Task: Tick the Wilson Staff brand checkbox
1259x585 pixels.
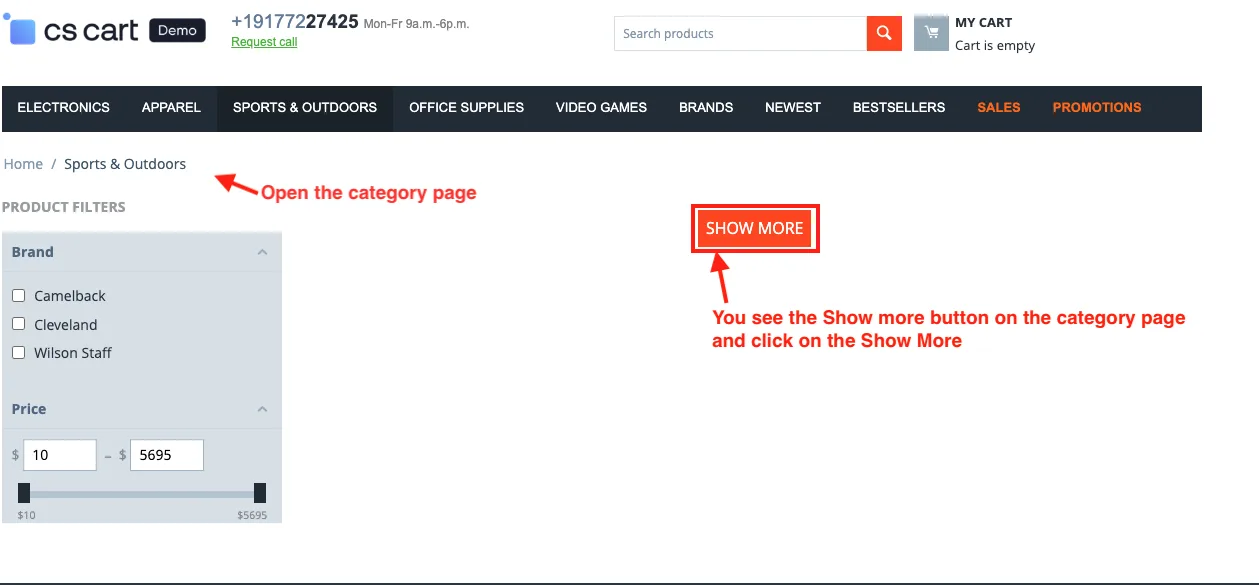Action: point(18,352)
